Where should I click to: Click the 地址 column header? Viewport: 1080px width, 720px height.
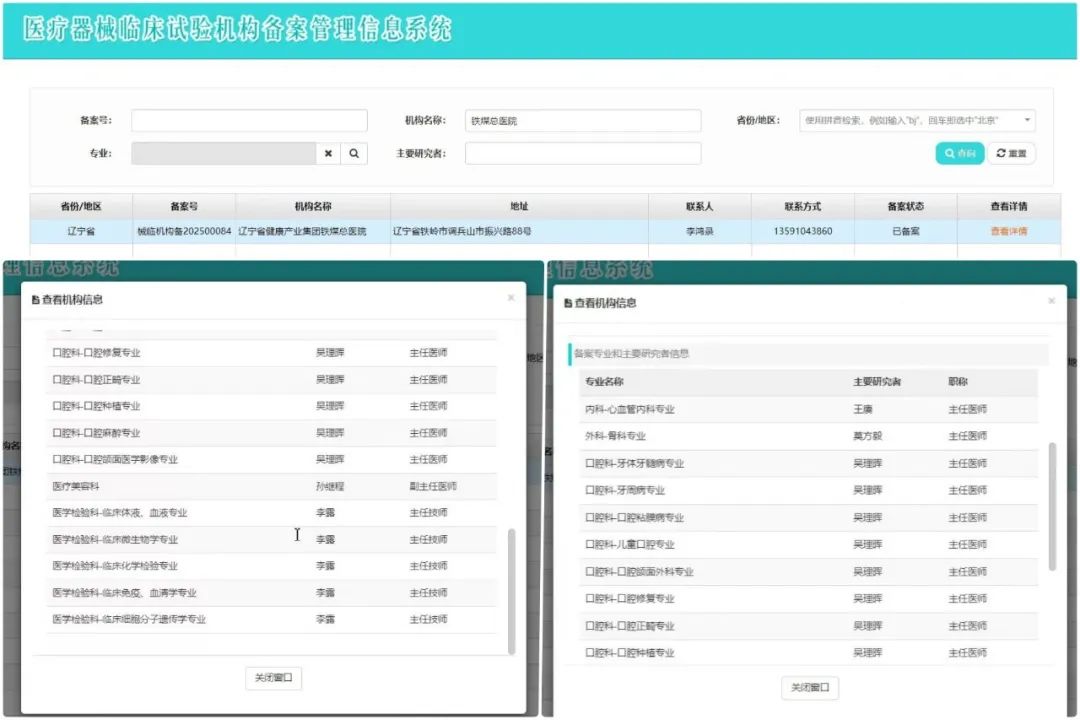pyautogui.click(x=519, y=207)
